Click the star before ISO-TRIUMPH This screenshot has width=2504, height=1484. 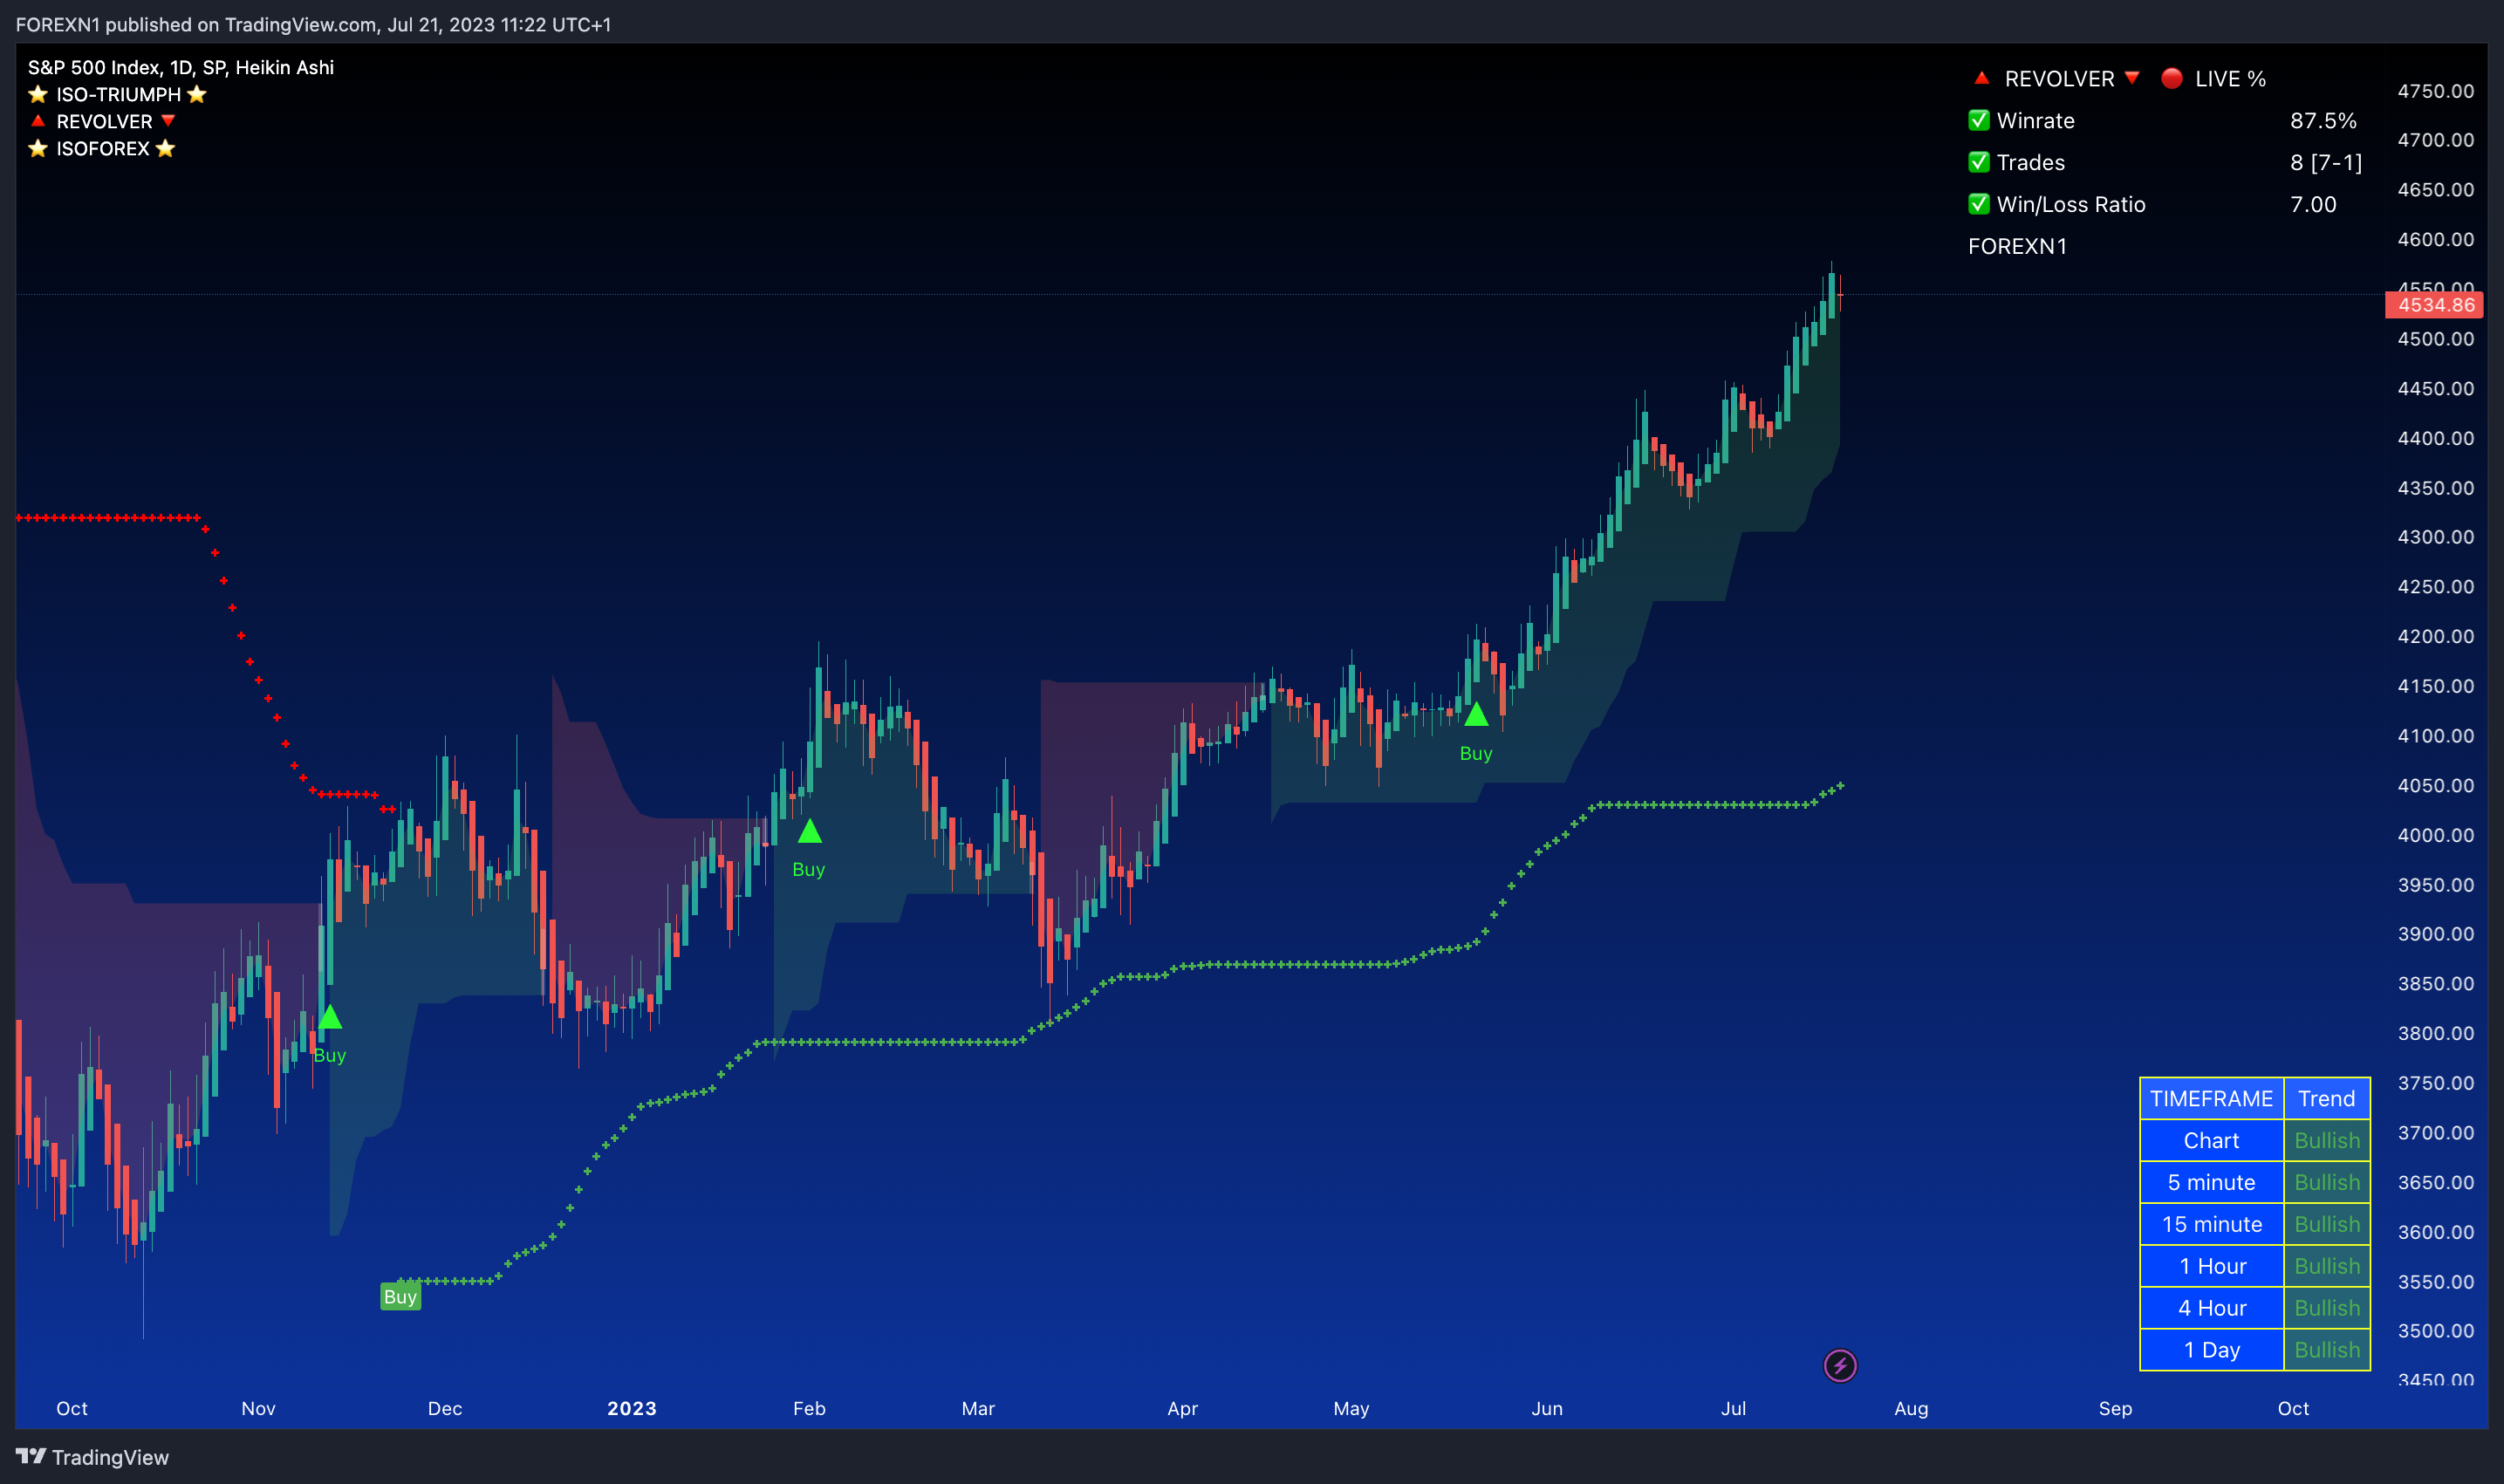coord(38,94)
